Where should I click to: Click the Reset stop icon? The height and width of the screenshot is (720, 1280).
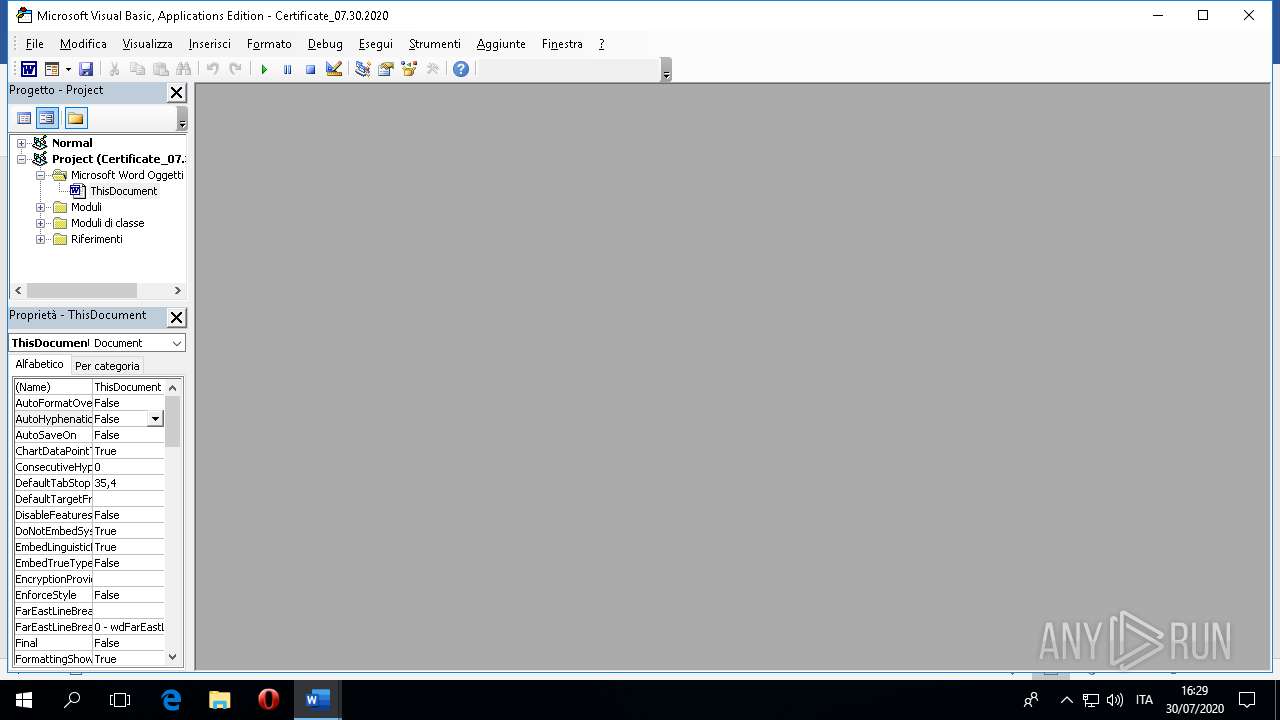(310, 69)
